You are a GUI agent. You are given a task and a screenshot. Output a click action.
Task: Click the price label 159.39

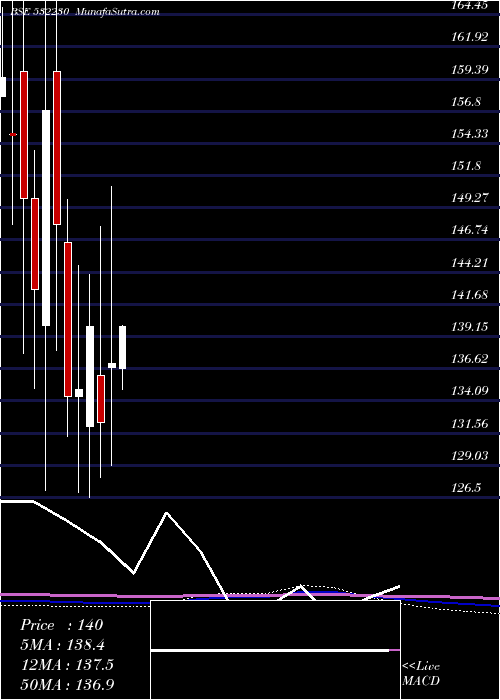[x=470, y=69]
